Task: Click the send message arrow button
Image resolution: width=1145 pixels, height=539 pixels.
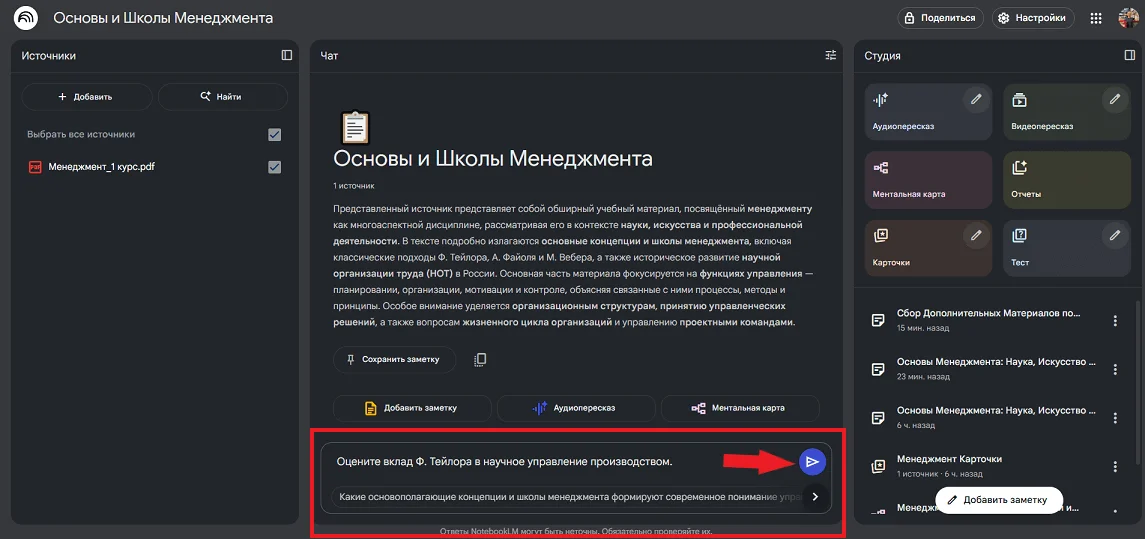Action: pyautogui.click(x=813, y=461)
